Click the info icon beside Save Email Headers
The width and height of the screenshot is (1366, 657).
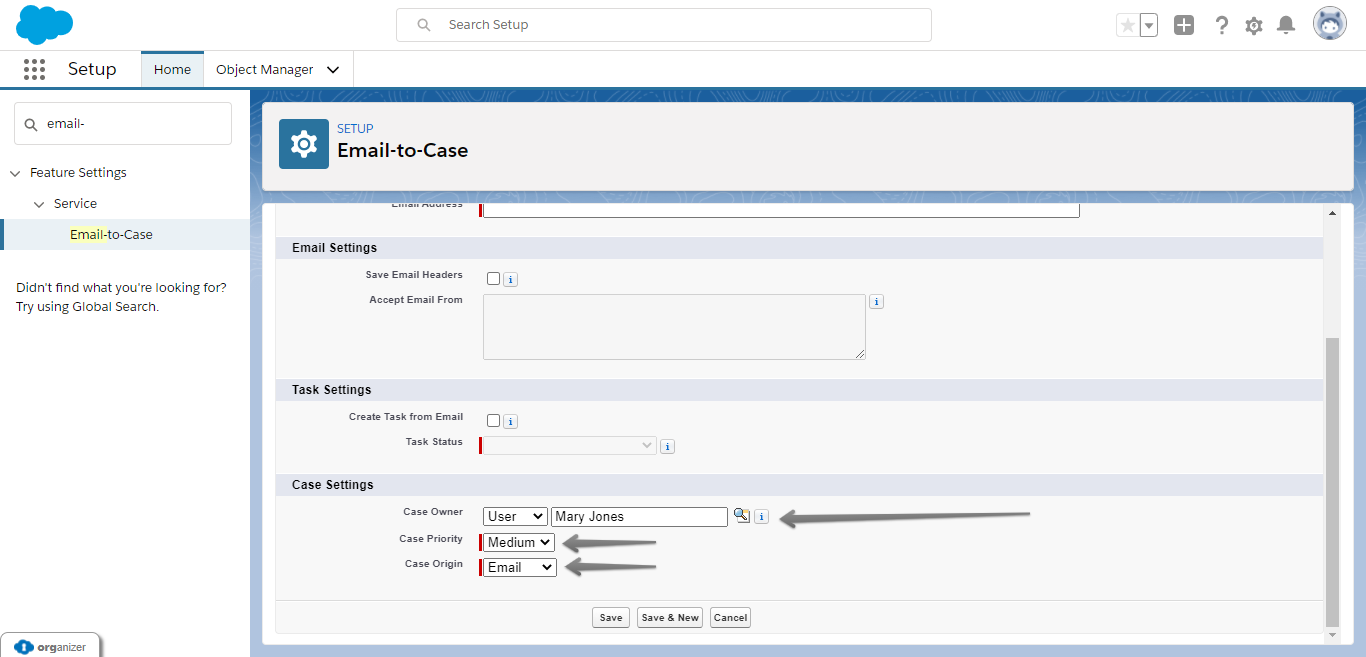510,279
